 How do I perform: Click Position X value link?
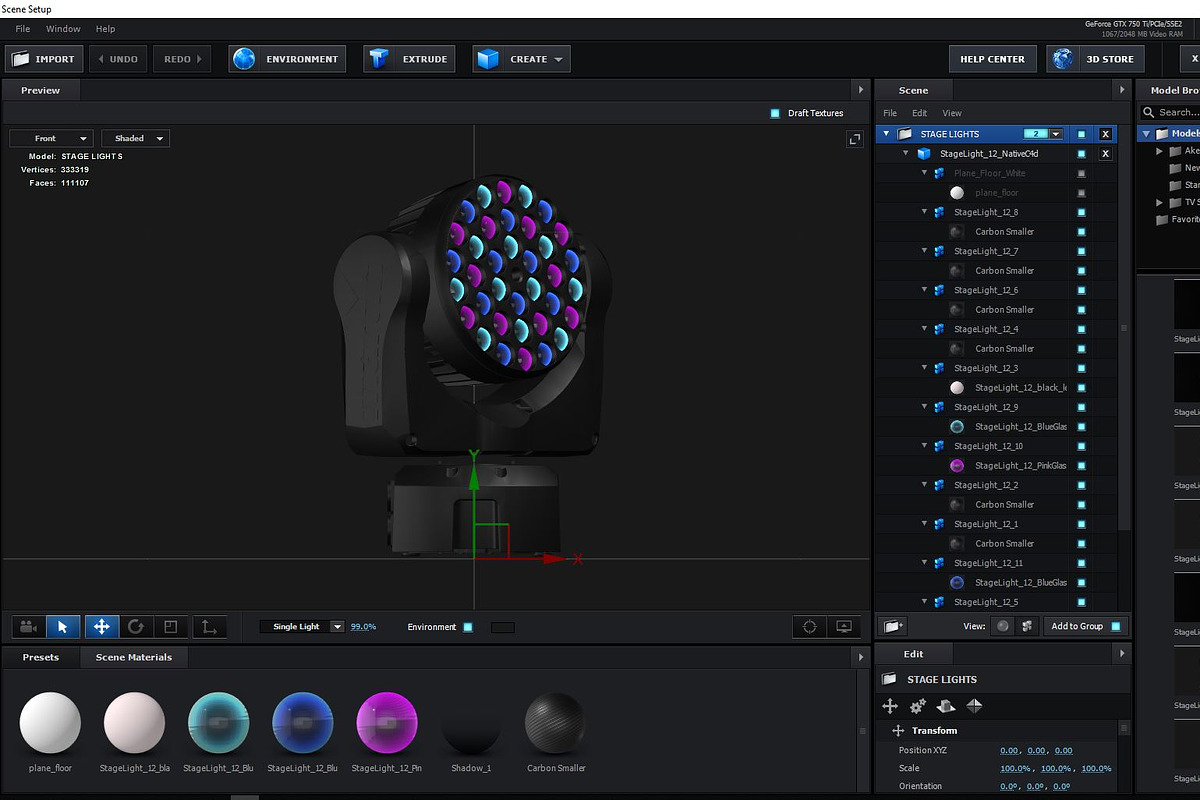pyautogui.click(x=1009, y=750)
